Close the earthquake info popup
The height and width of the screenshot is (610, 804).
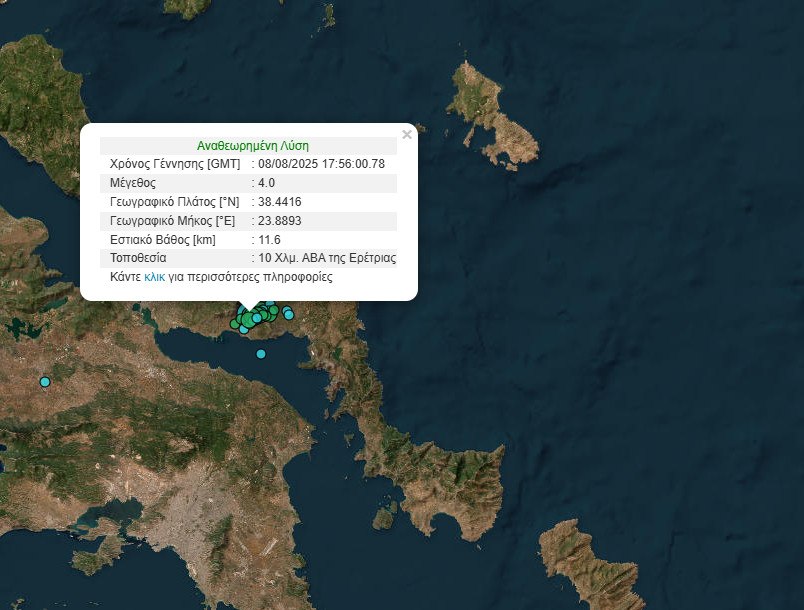point(406,135)
